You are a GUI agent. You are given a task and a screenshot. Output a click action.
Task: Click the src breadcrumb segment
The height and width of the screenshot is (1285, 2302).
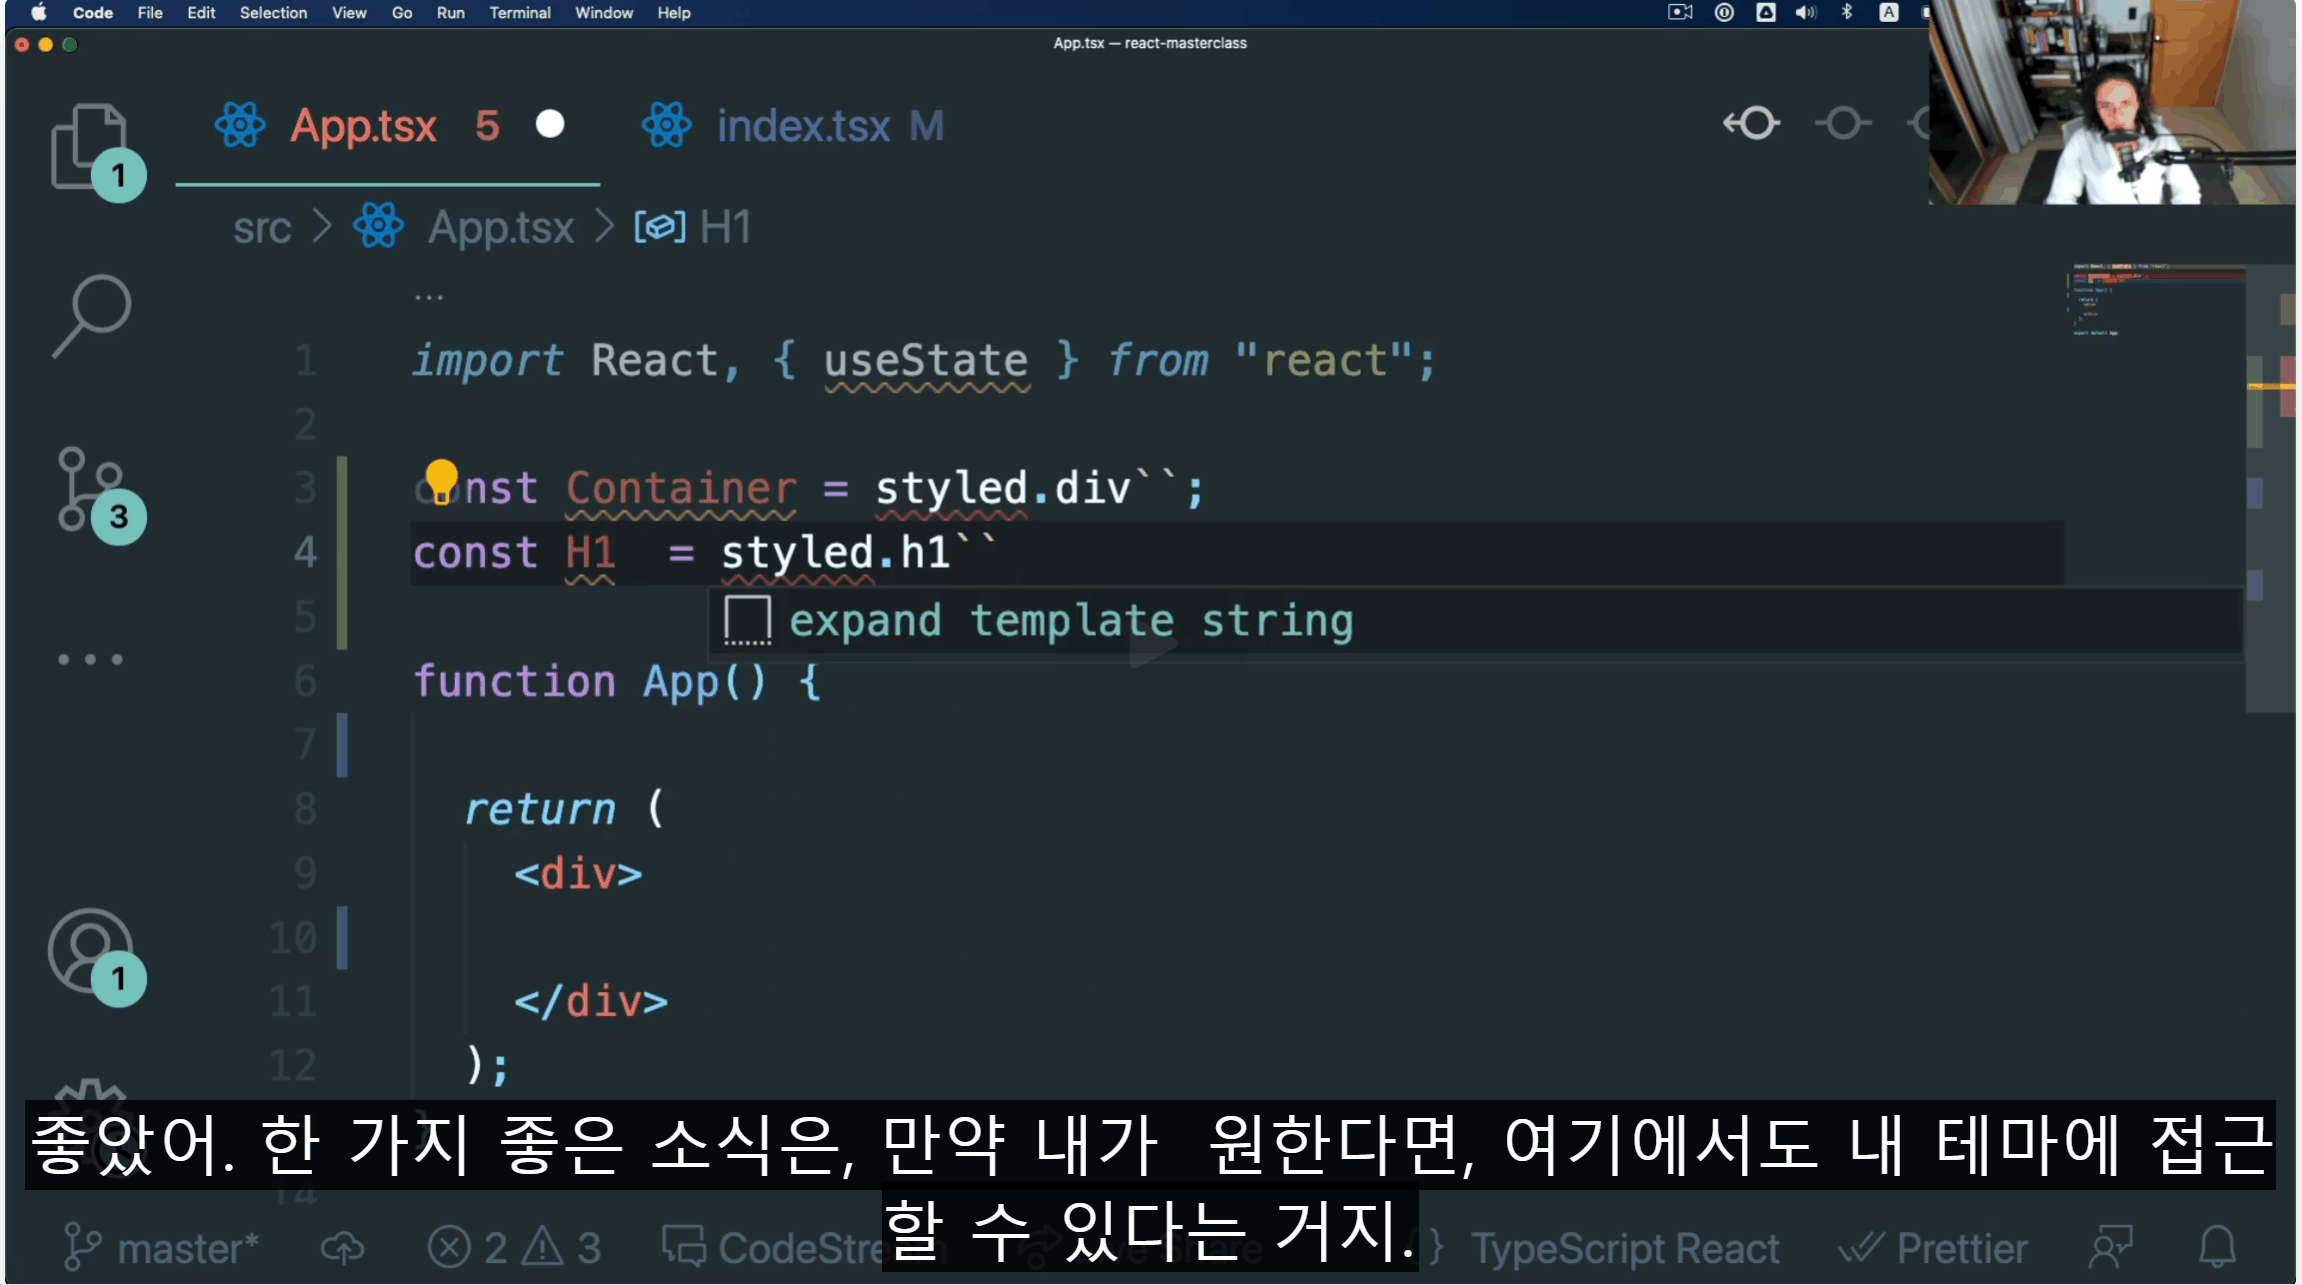click(x=262, y=228)
